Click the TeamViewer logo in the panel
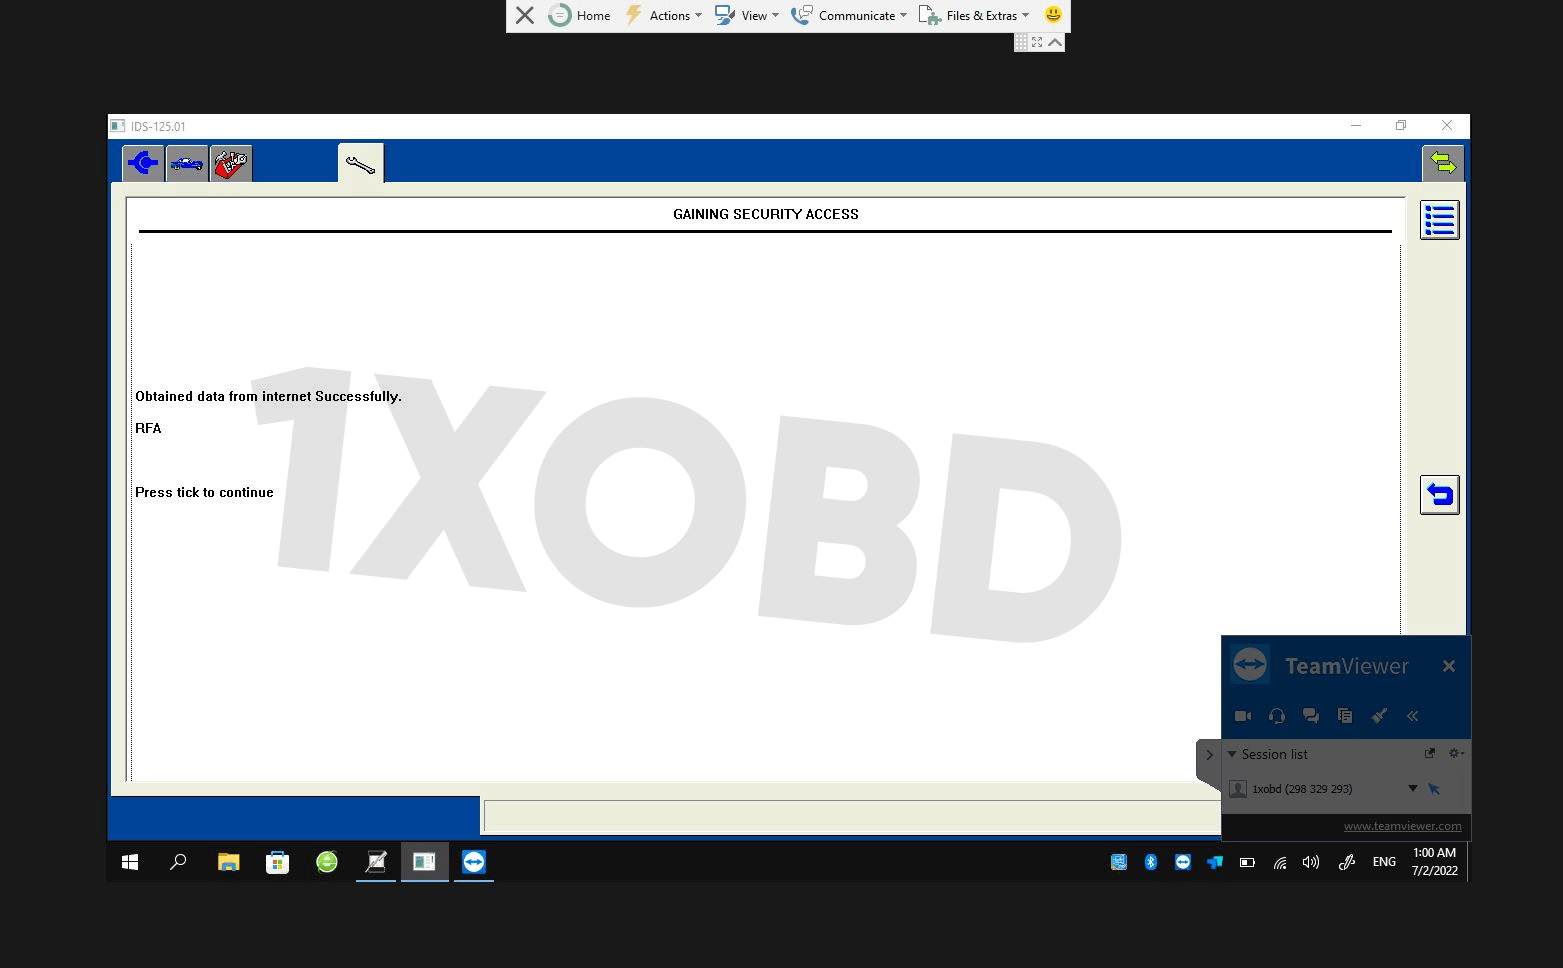 click(1250, 665)
